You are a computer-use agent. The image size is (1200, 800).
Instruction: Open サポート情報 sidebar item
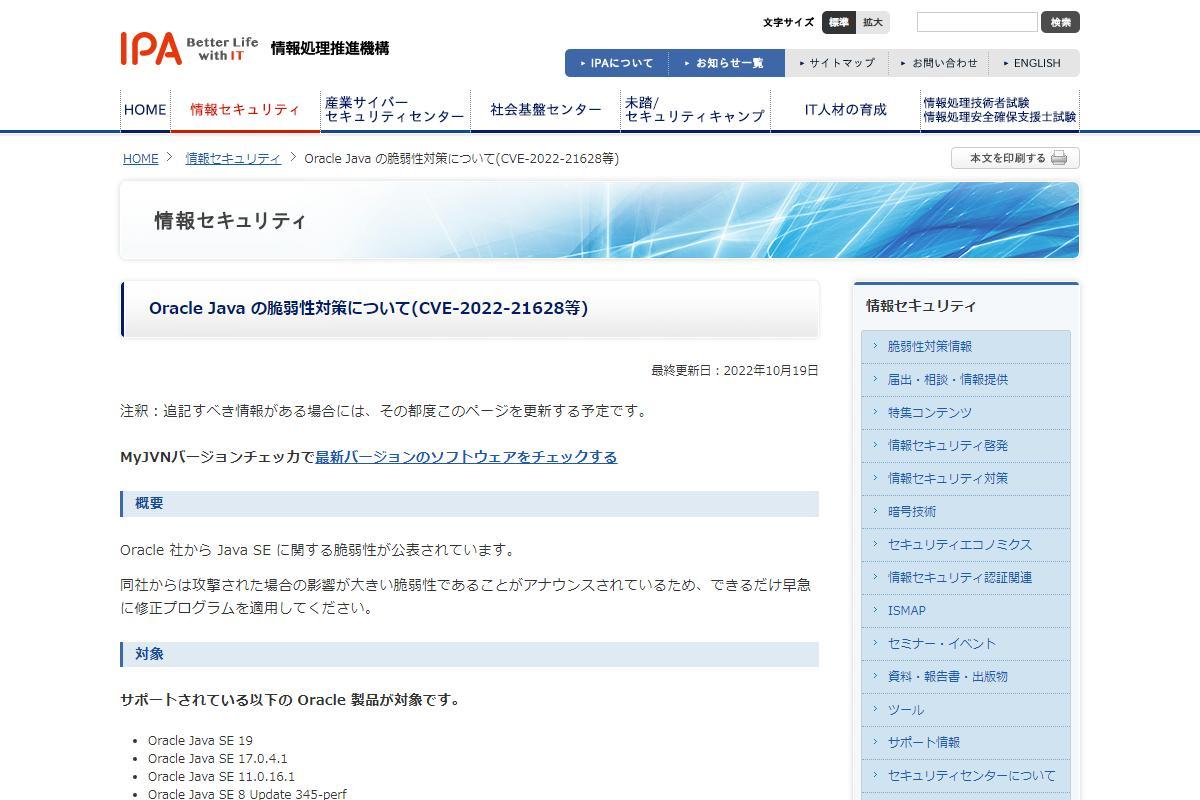click(966, 742)
